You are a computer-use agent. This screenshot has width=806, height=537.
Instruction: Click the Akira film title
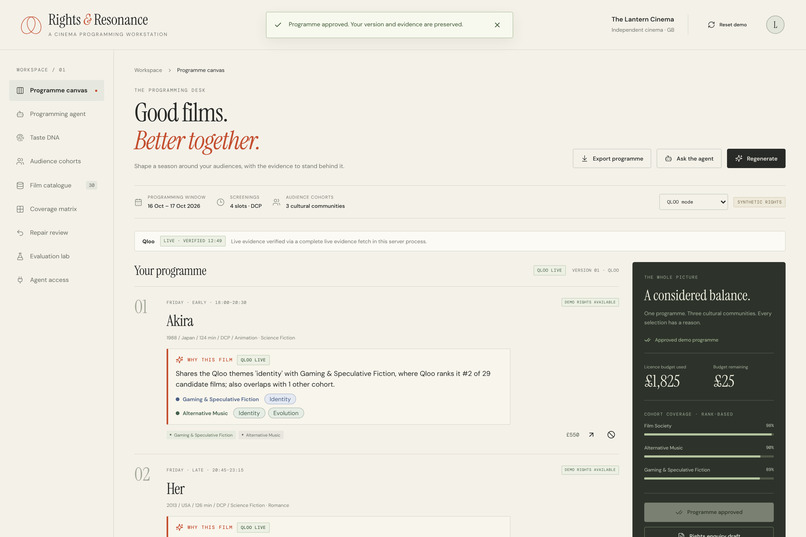180,321
